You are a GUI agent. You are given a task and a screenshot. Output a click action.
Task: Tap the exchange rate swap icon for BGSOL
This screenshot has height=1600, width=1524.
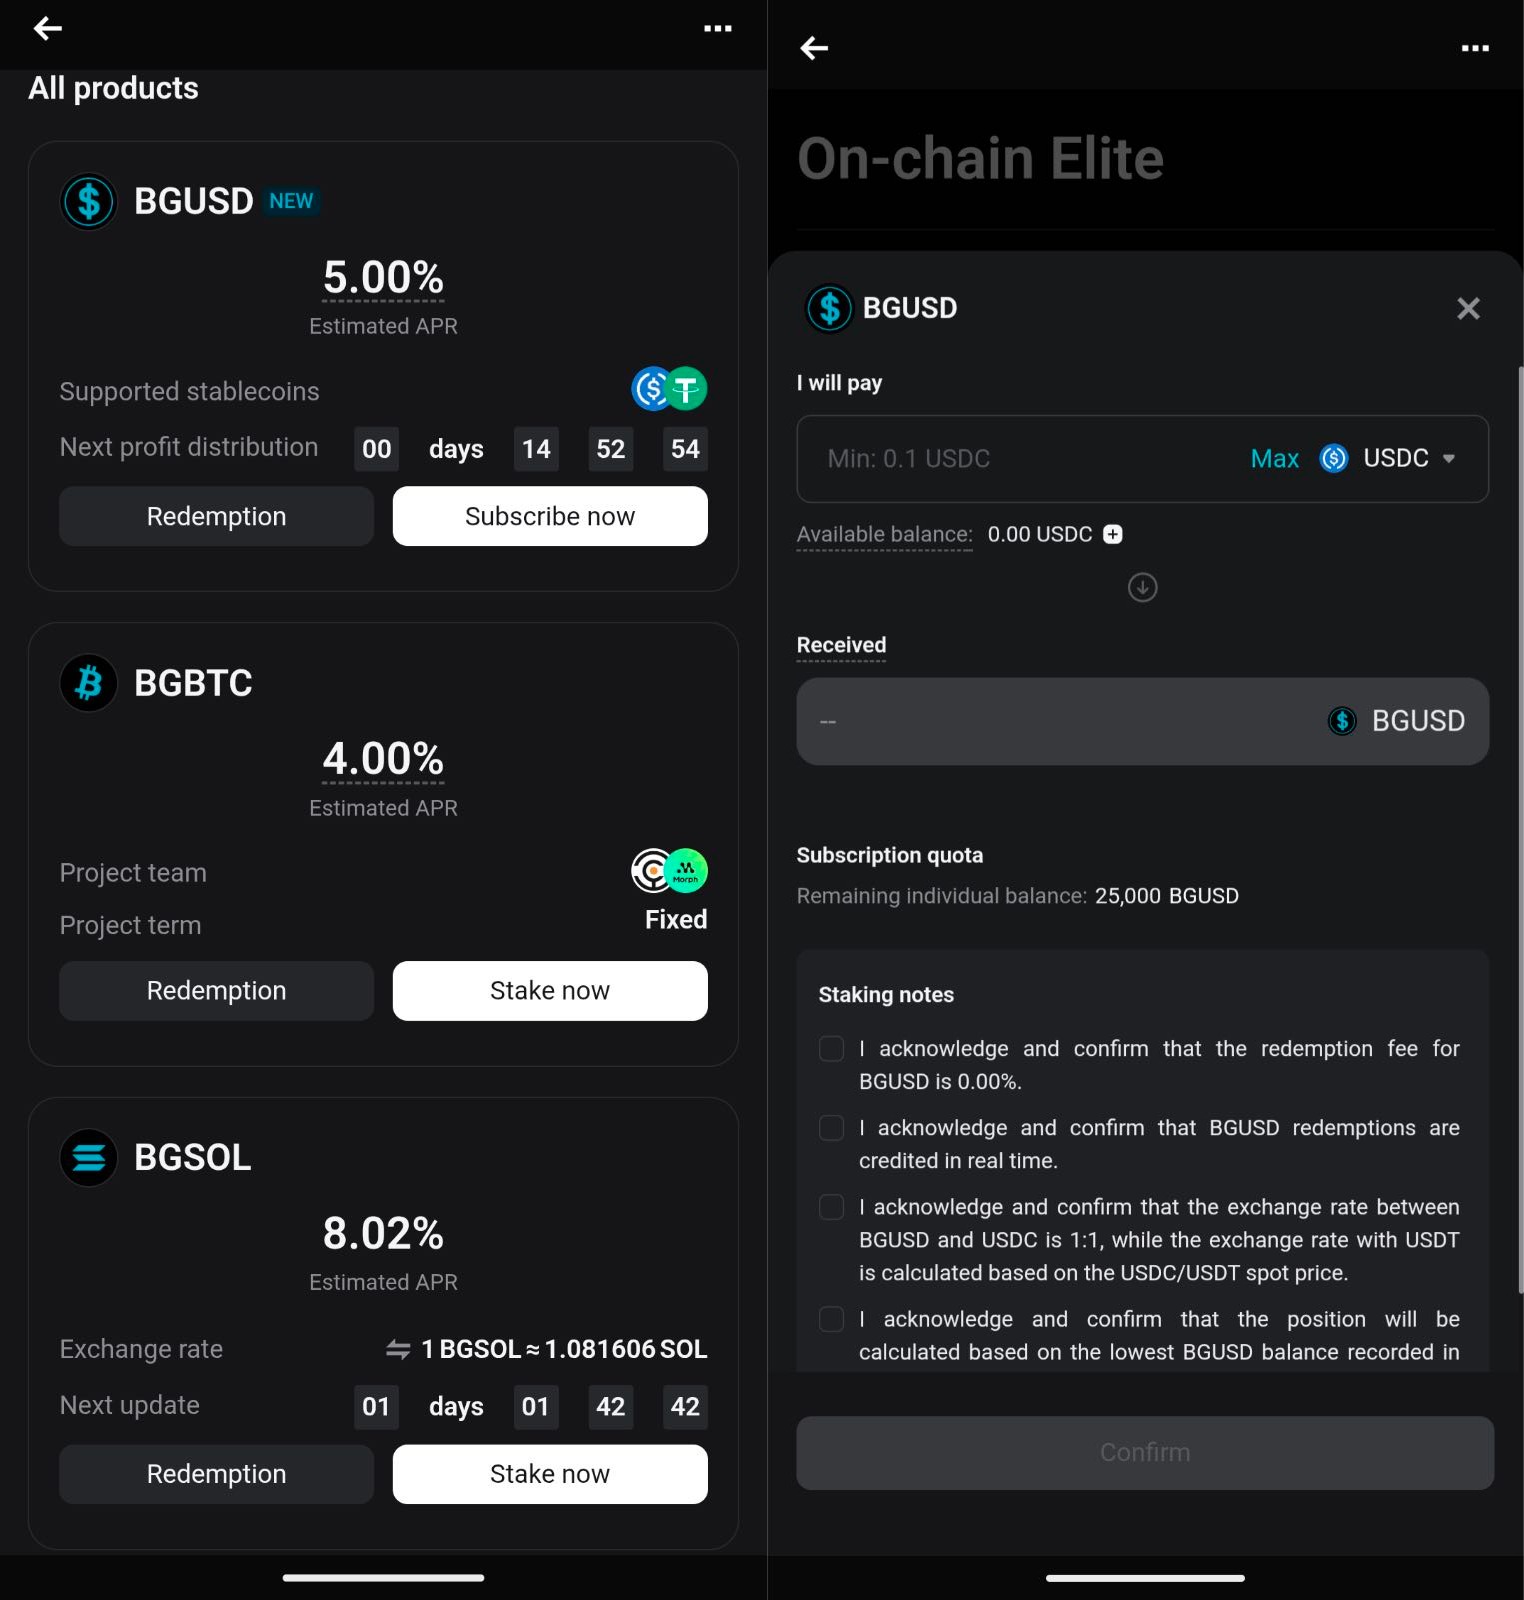tap(398, 1349)
